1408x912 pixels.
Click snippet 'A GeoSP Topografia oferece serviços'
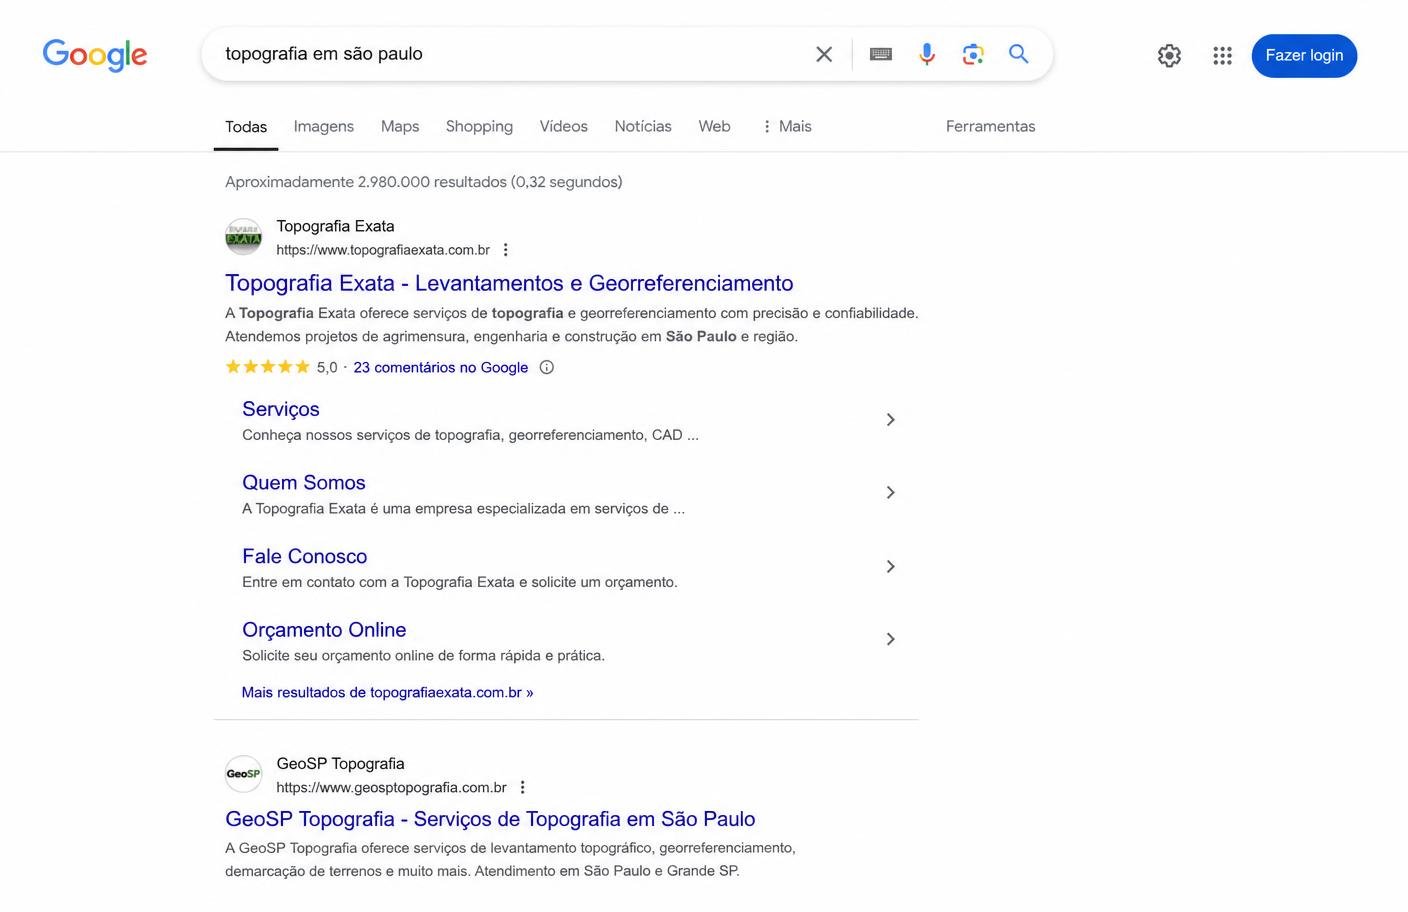tap(510, 859)
